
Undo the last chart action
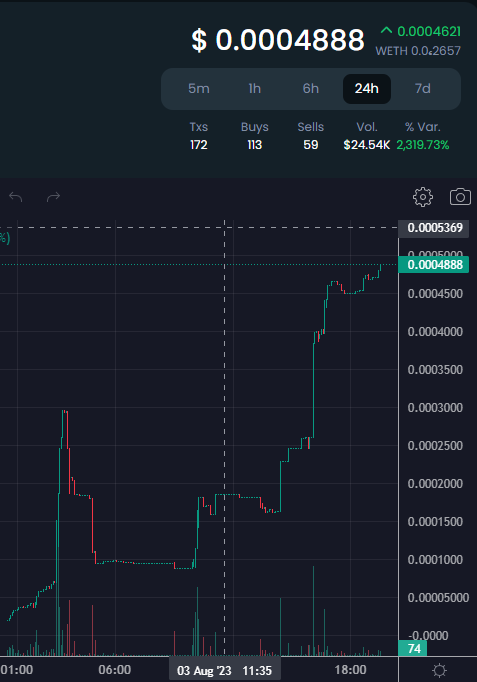(16, 197)
